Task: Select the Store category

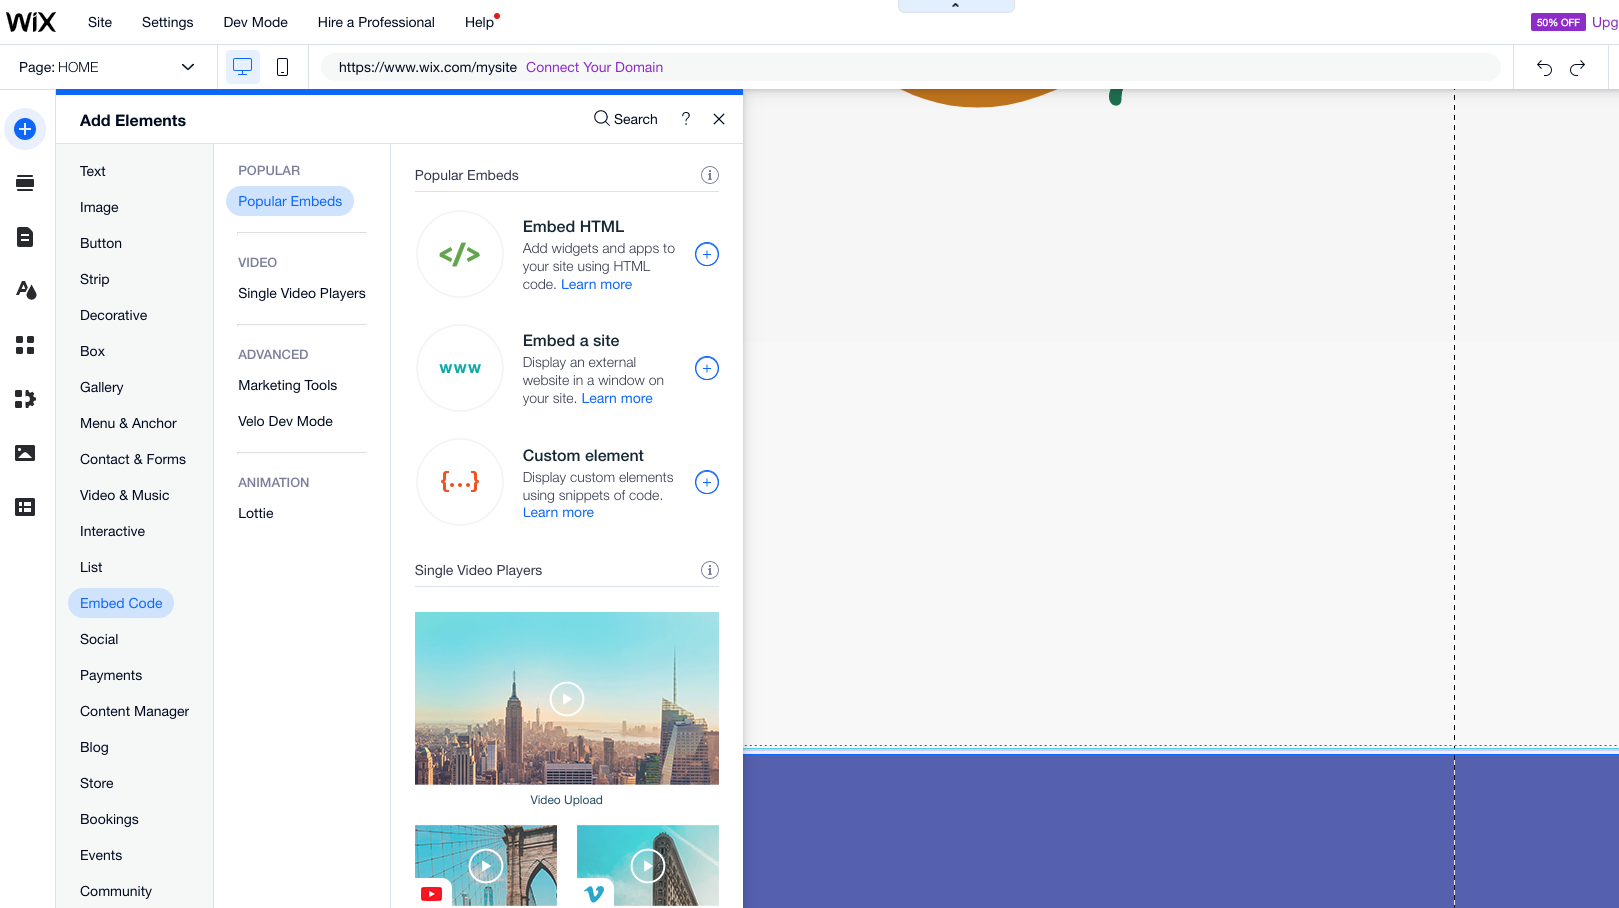Action: (97, 783)
